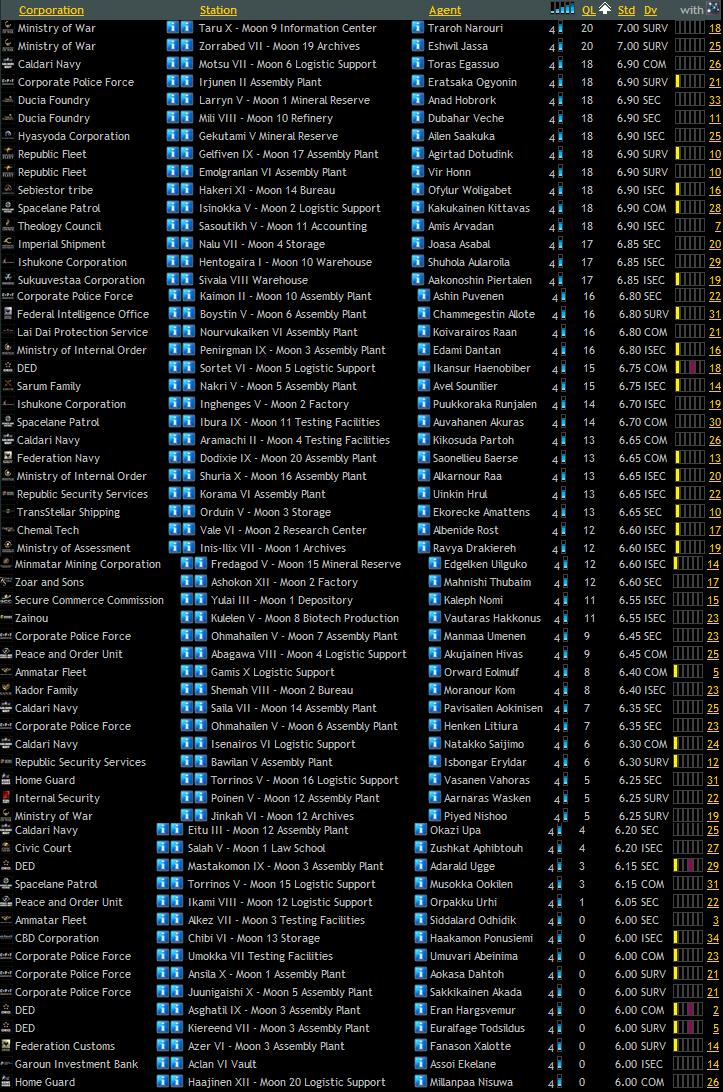Screen dimensions: 723x1092
Task: Open info icon for agent Traroh Narouri
Action: 417,28
